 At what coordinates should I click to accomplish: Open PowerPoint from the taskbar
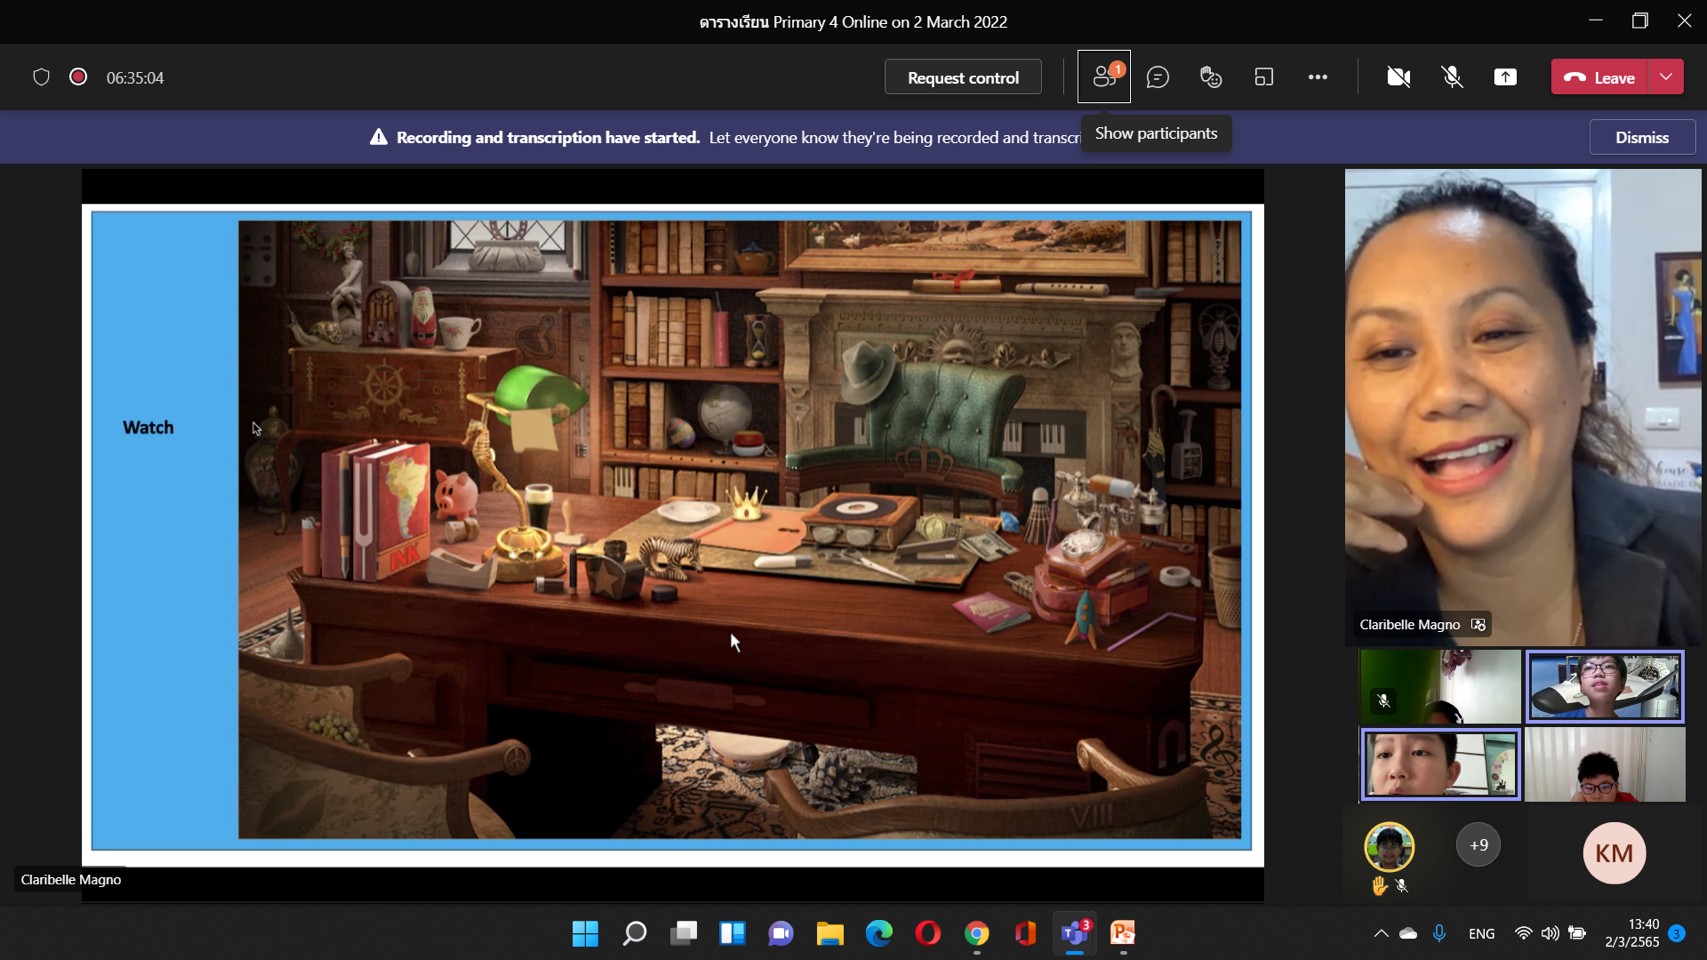tap(1123, 933)
